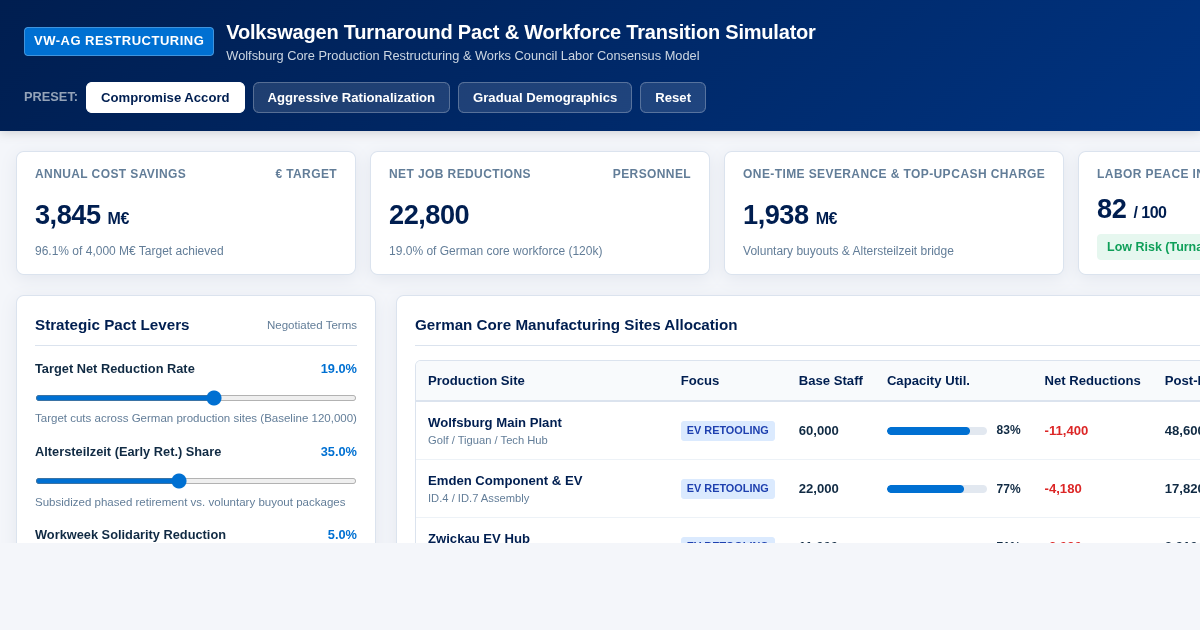Click the 82 / 100 labor peace score

(x=1132, y=209)
